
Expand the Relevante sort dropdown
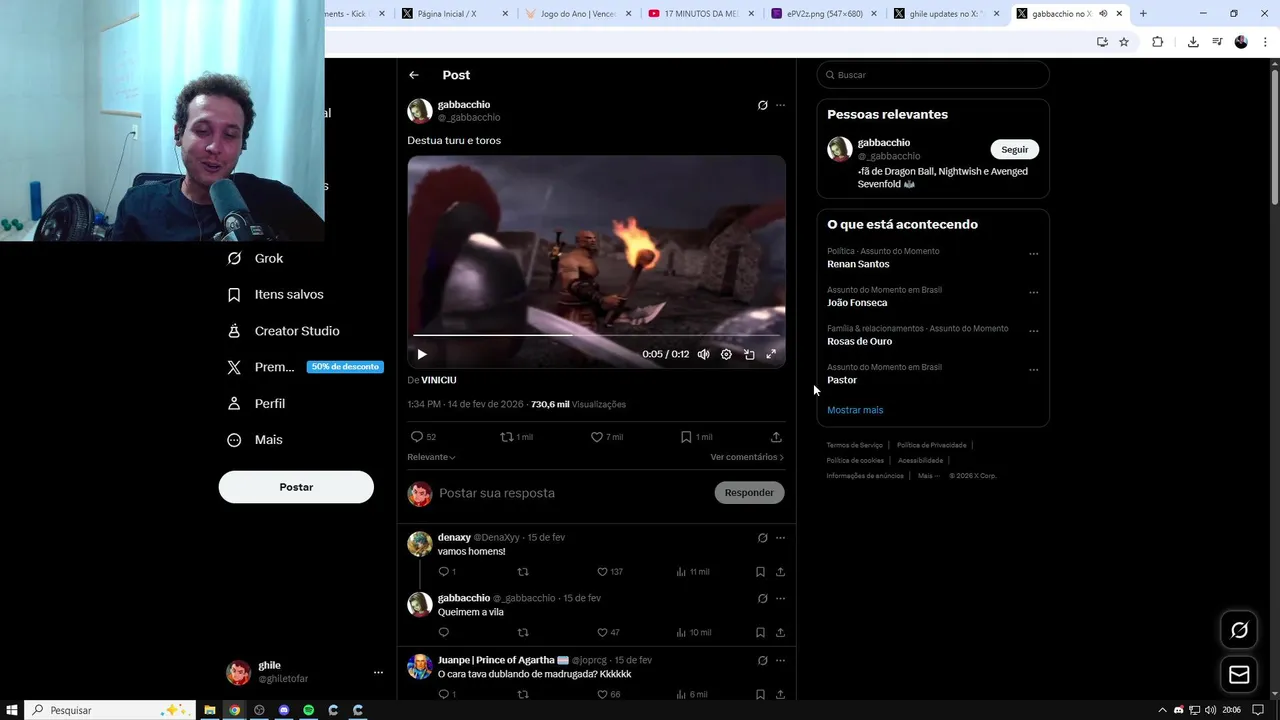pyautogui.click(x=431, y=457)
